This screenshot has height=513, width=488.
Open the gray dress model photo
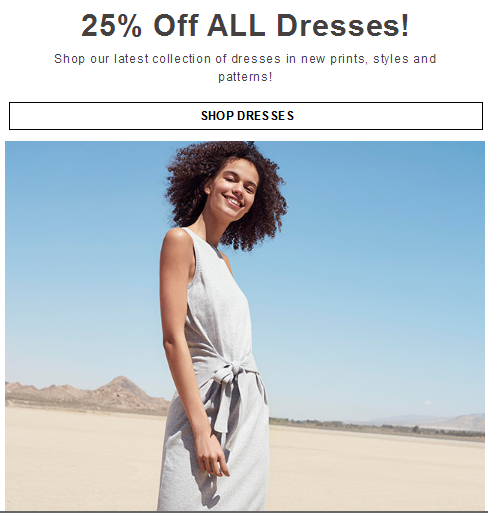[245, 326]
